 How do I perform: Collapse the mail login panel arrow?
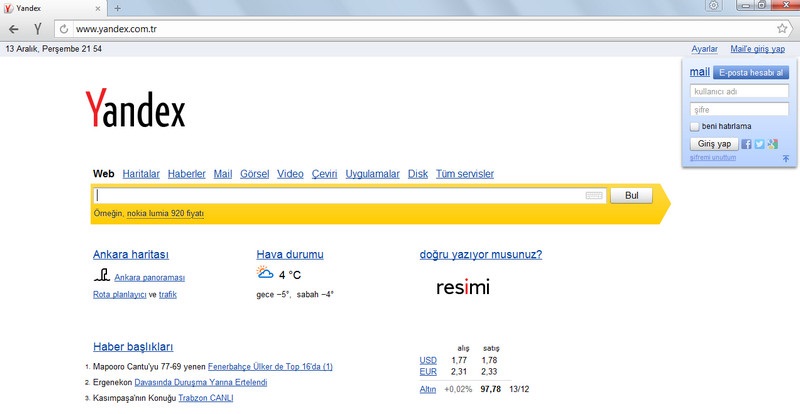point(786,159)
